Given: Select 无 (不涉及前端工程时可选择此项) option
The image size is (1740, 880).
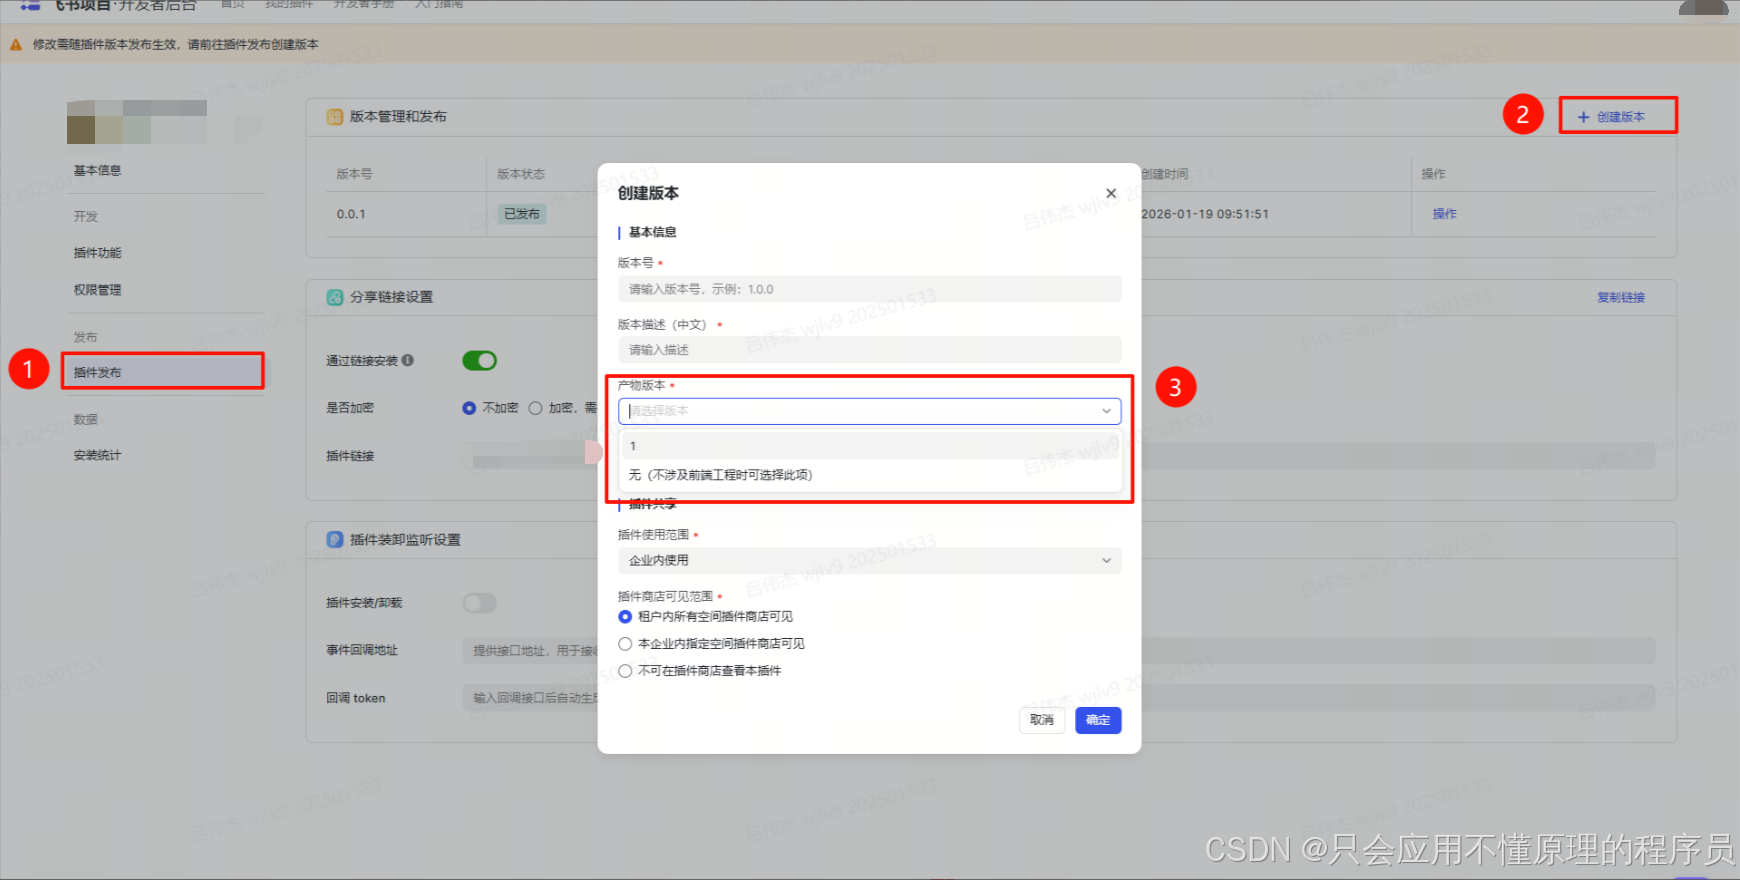Looking at the screenshot, I should (870, 475).
